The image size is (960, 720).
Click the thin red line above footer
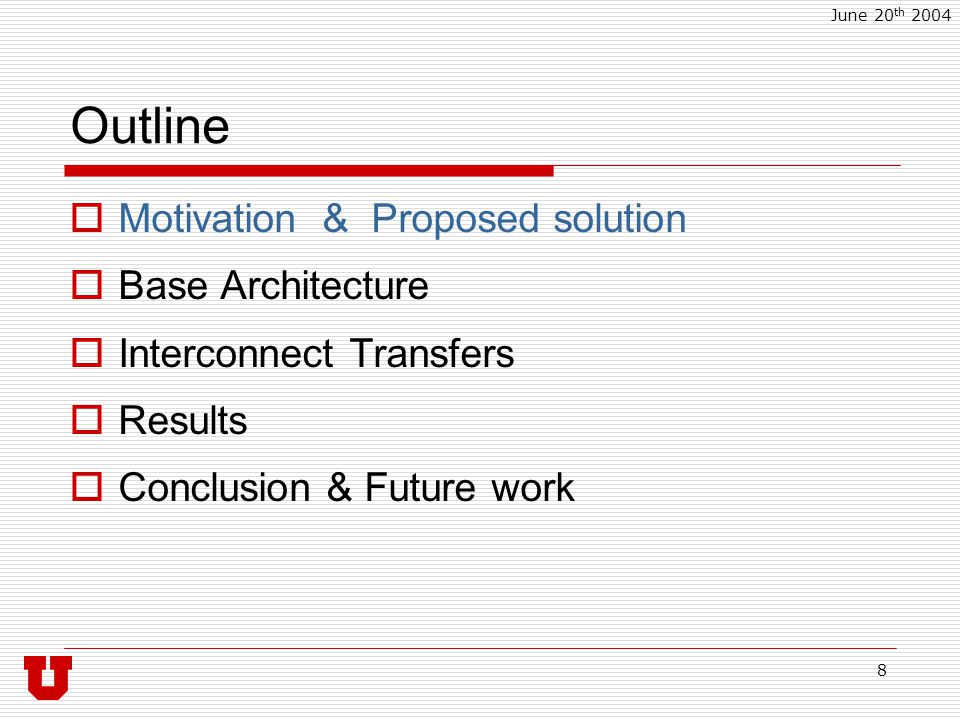click(x=481, y=648)
